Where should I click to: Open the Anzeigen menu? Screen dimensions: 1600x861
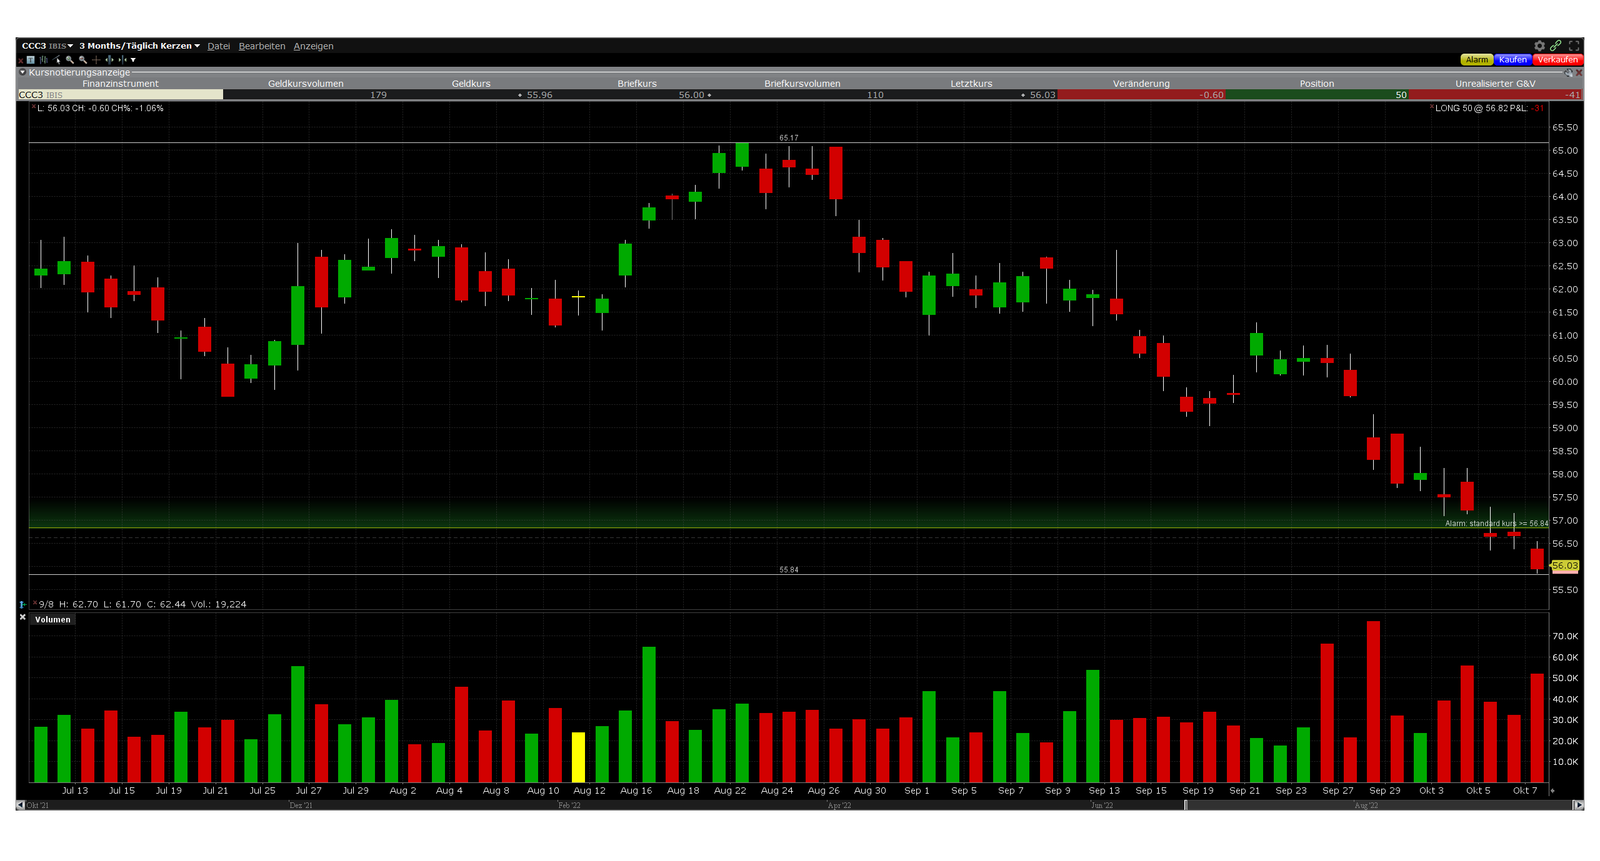(313, 46)
